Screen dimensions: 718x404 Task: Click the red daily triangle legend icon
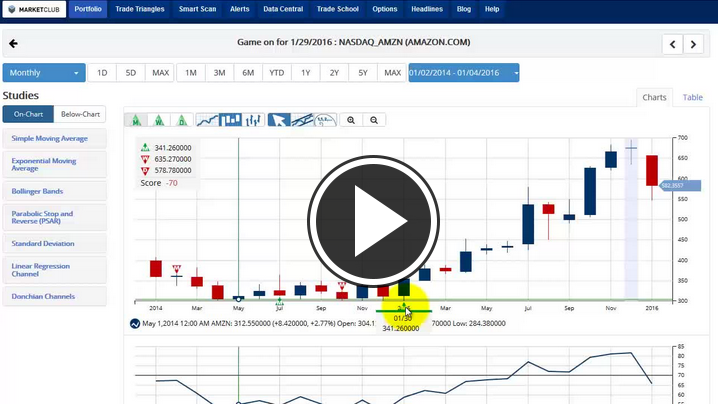(x=145, y=170)
